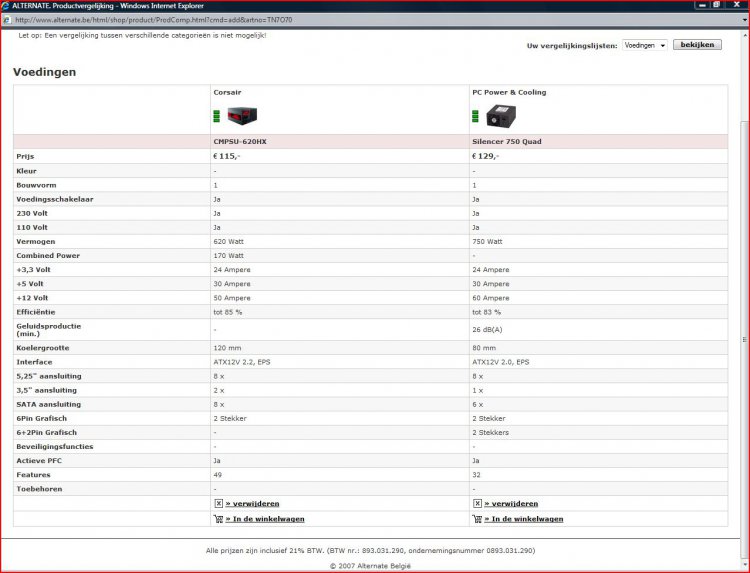Viewport: 750px width, 573px height.
Task: Add CMPSU-620HX In de winkelwagen
Action: [x=265, y=518]
